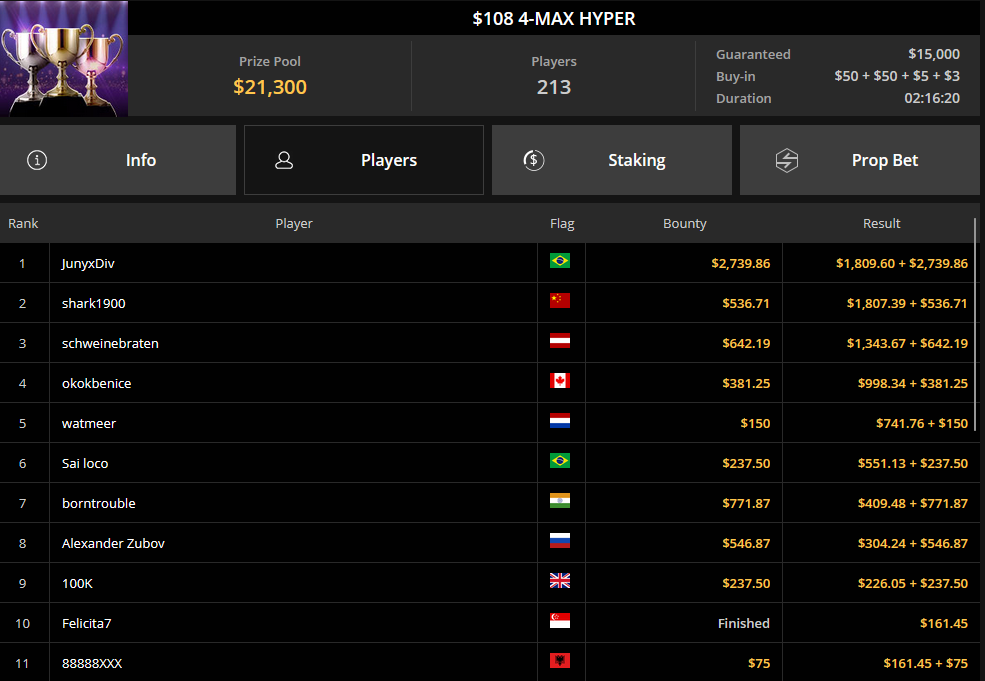Click okokbenice's Canada flag
This screenshot has width=985, height=681.
click(560, 381)
